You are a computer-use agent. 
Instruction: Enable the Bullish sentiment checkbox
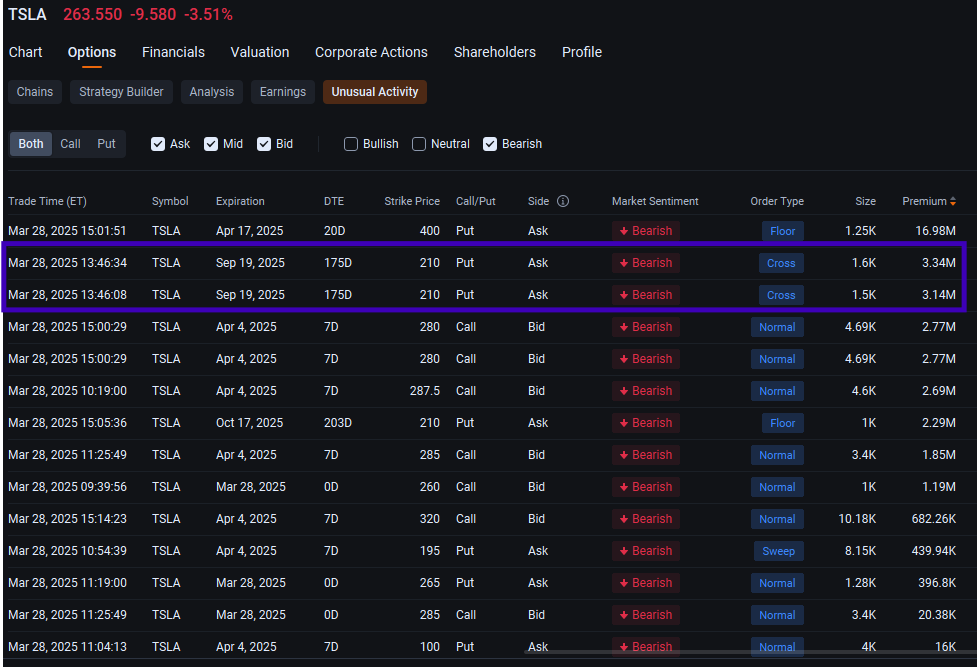351,144
